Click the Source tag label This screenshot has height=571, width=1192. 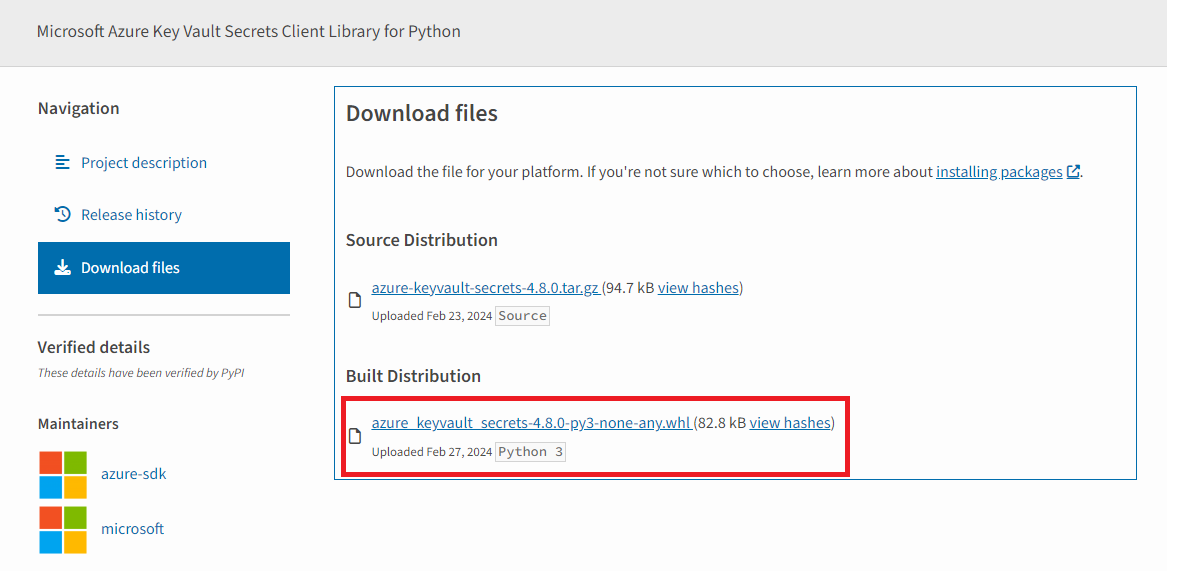pos(522,316)
